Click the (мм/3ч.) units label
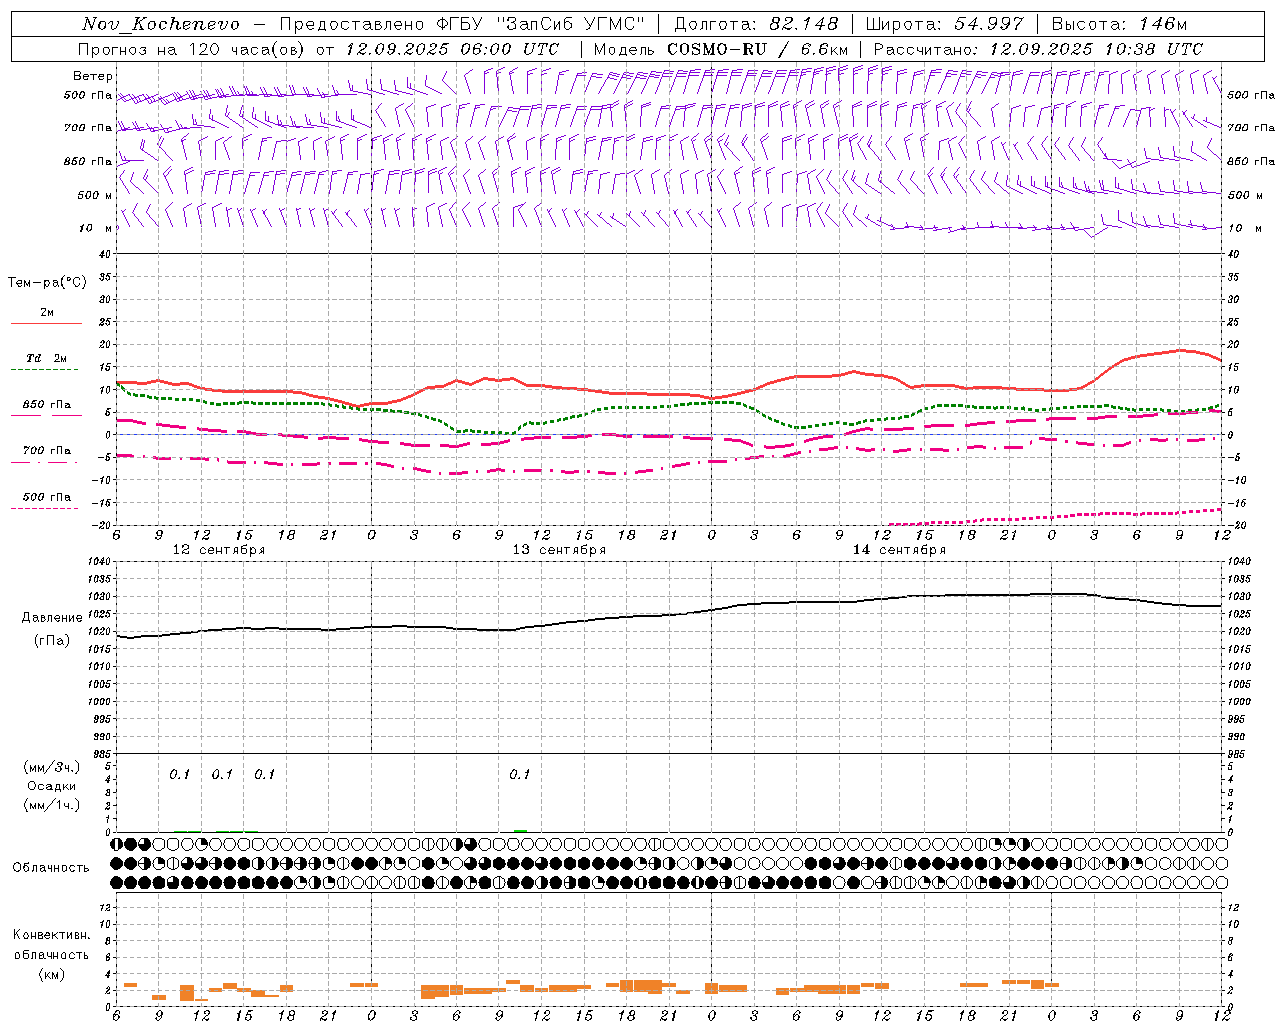This screenshot has width=1280, height=1024. click(x=52, y=767)
